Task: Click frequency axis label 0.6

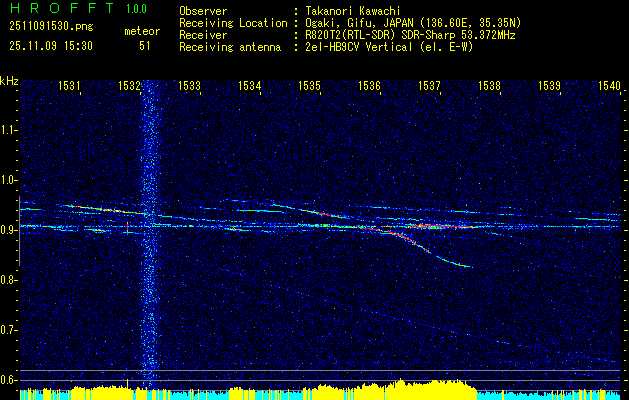Action: pyautogui.click(x=7, y=380)
